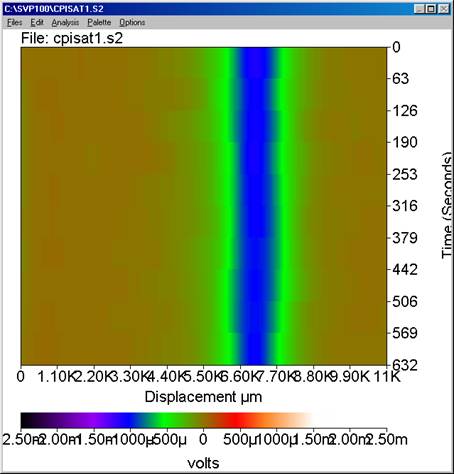
Task: Click the window title bar text
Action: [54, 9]
